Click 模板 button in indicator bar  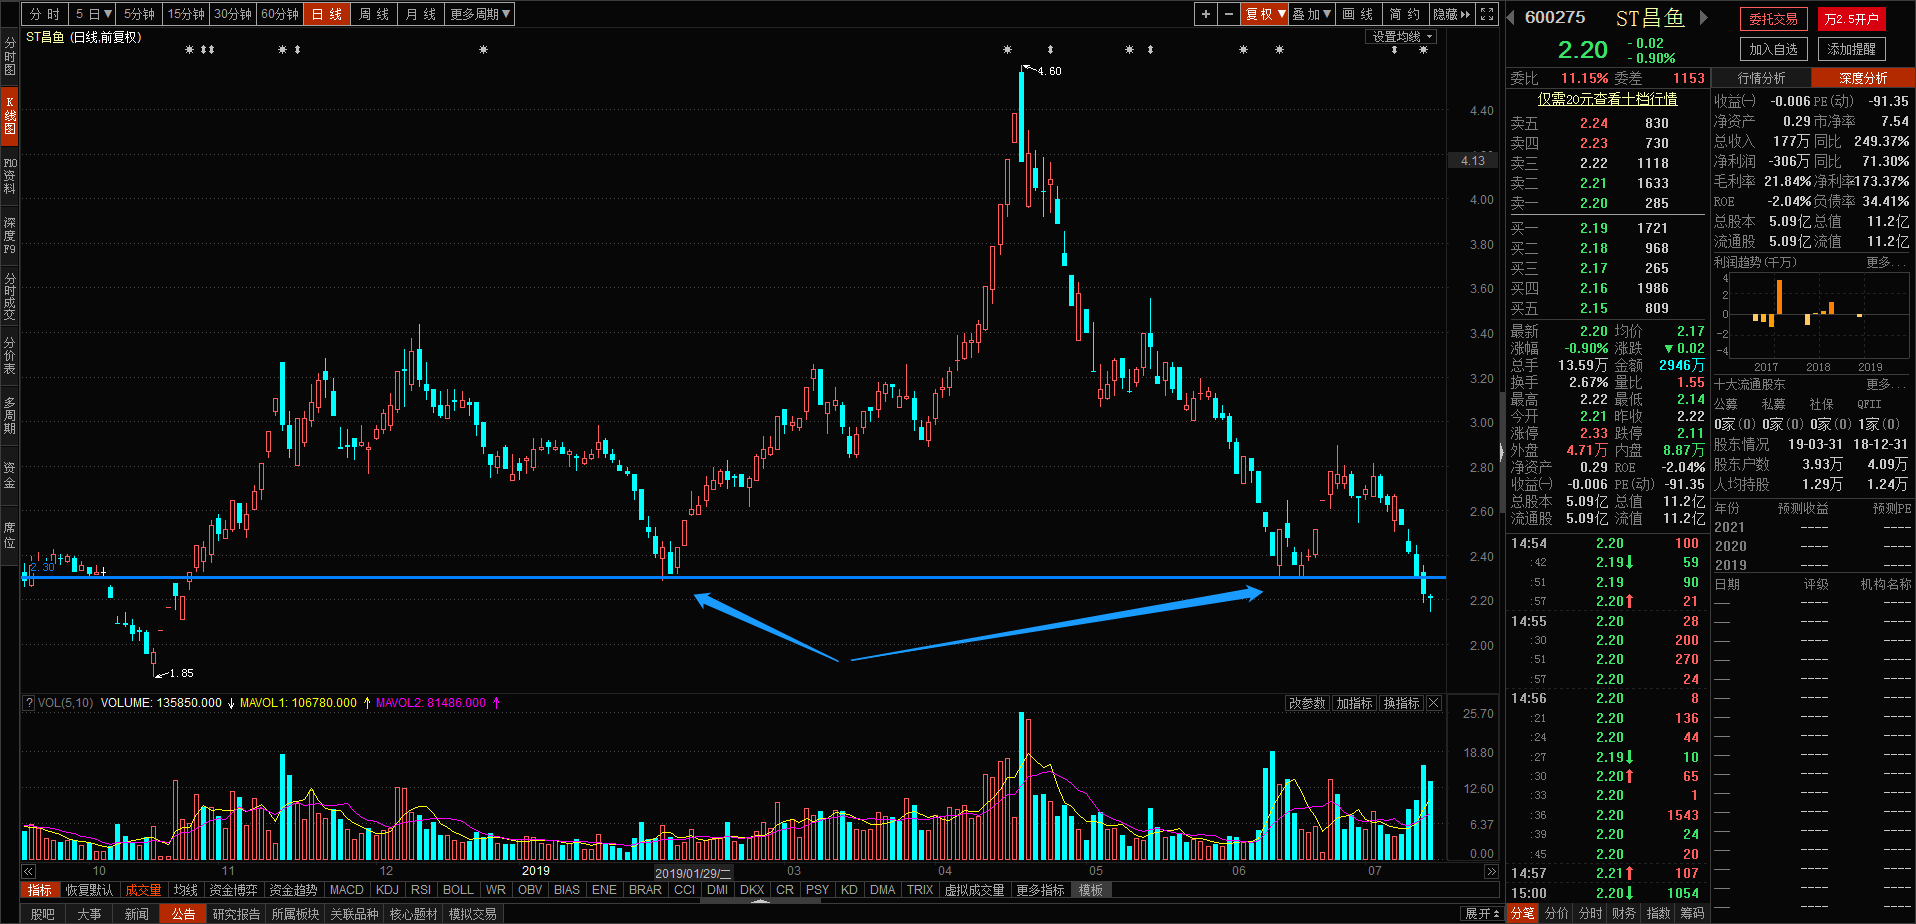pos(1090,890)
